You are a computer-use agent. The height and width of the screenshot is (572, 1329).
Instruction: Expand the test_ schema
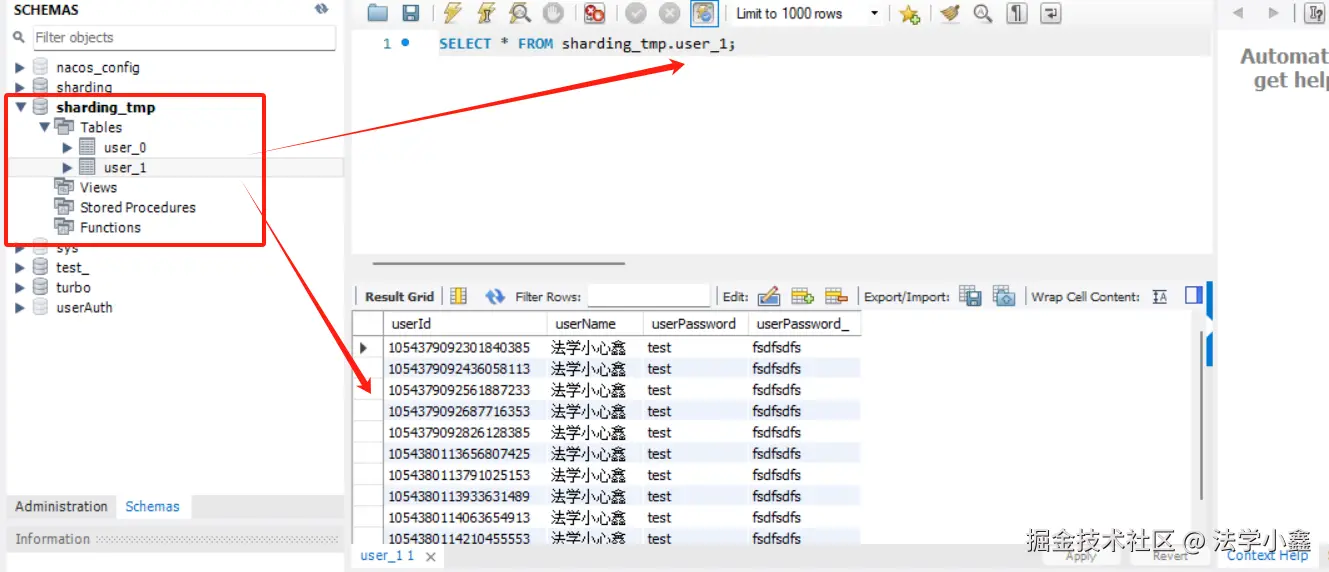[x=19, y=267]
